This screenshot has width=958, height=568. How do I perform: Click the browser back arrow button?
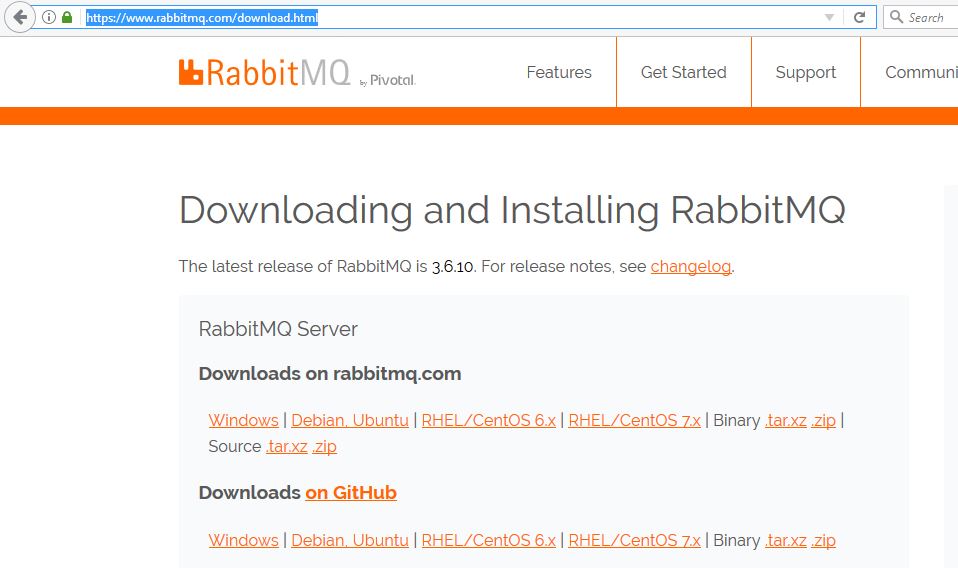point(20,17)
